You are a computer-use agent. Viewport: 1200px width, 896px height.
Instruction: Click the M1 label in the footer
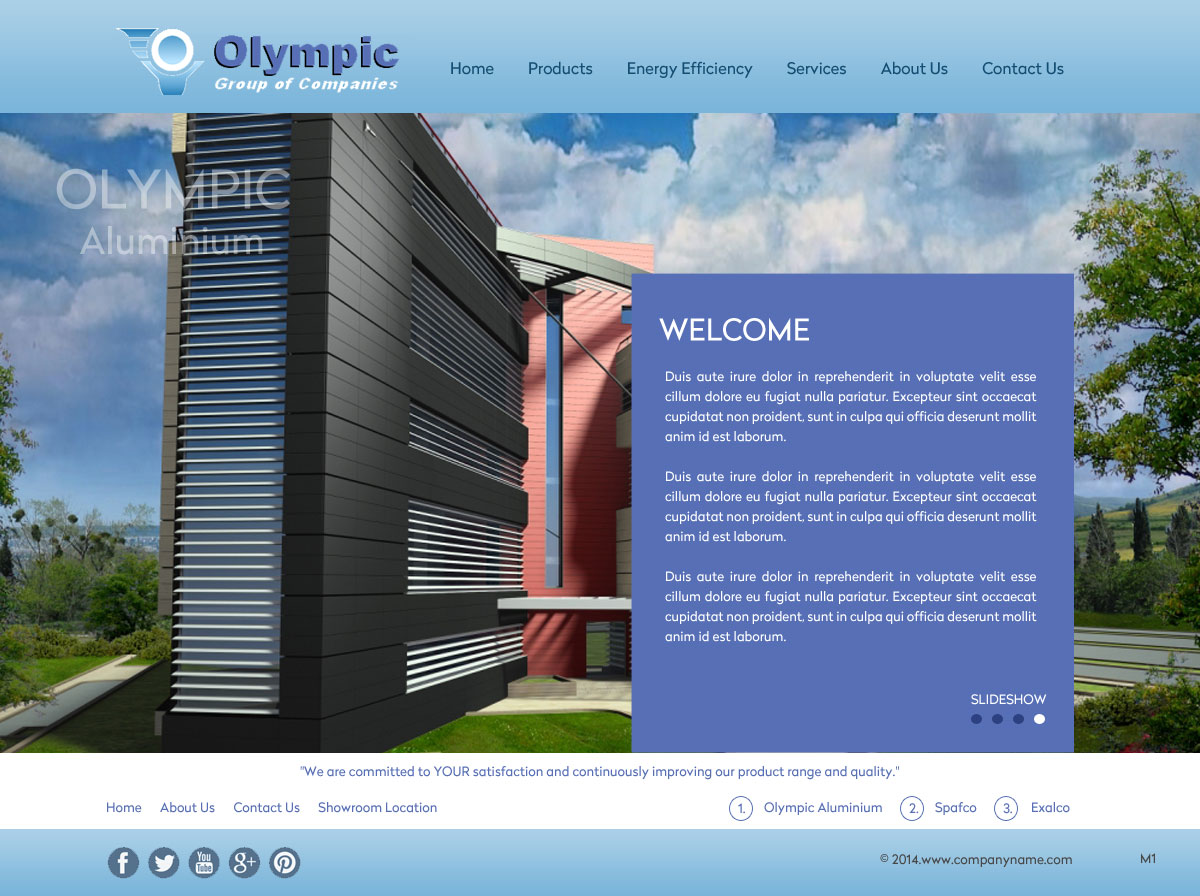click(1148, 859)
